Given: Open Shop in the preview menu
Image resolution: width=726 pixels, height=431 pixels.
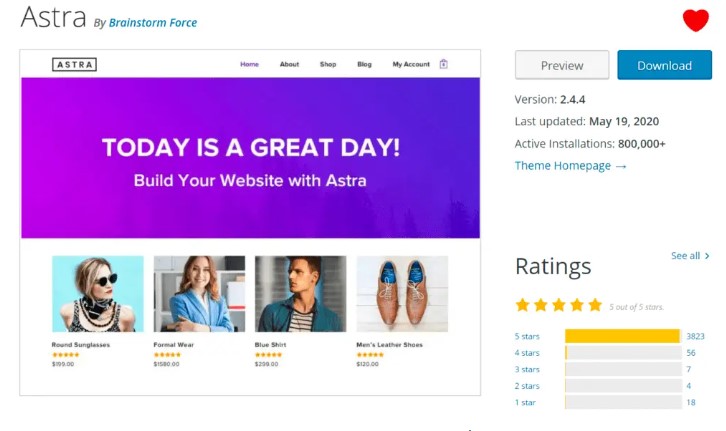Looking at the screenshot, I should [x=328, y=65].
